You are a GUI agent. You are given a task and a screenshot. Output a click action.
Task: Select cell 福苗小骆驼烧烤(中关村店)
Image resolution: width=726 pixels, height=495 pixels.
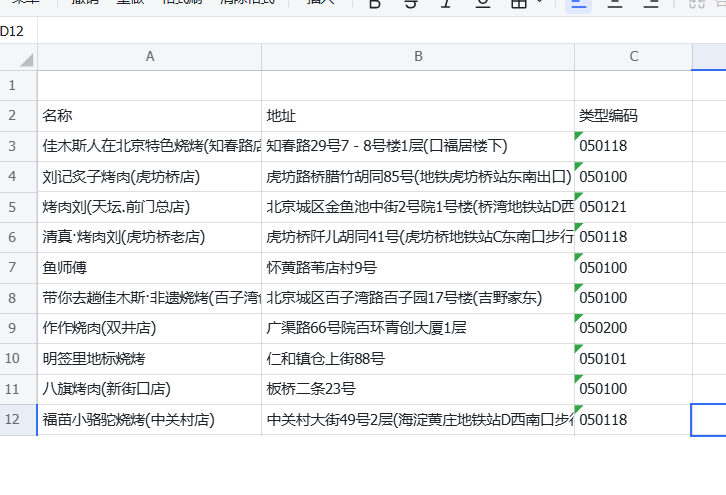click(150, 420)
